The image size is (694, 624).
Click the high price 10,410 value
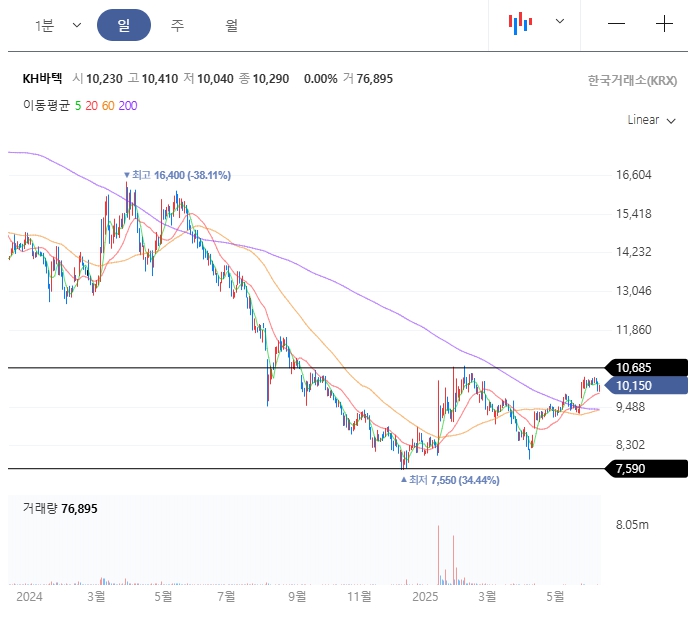coord(160,79)
